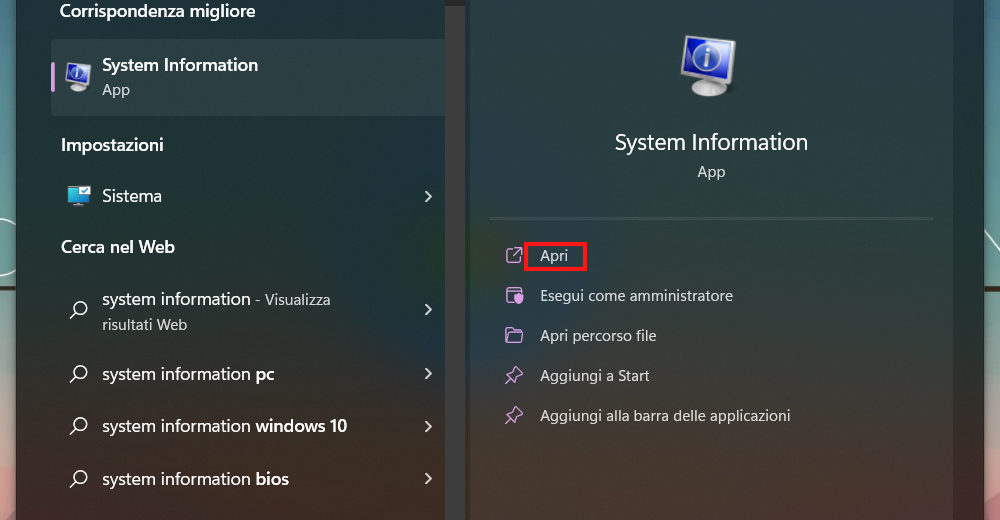Click the System Information app icon in results

click(x=78, y=76)
